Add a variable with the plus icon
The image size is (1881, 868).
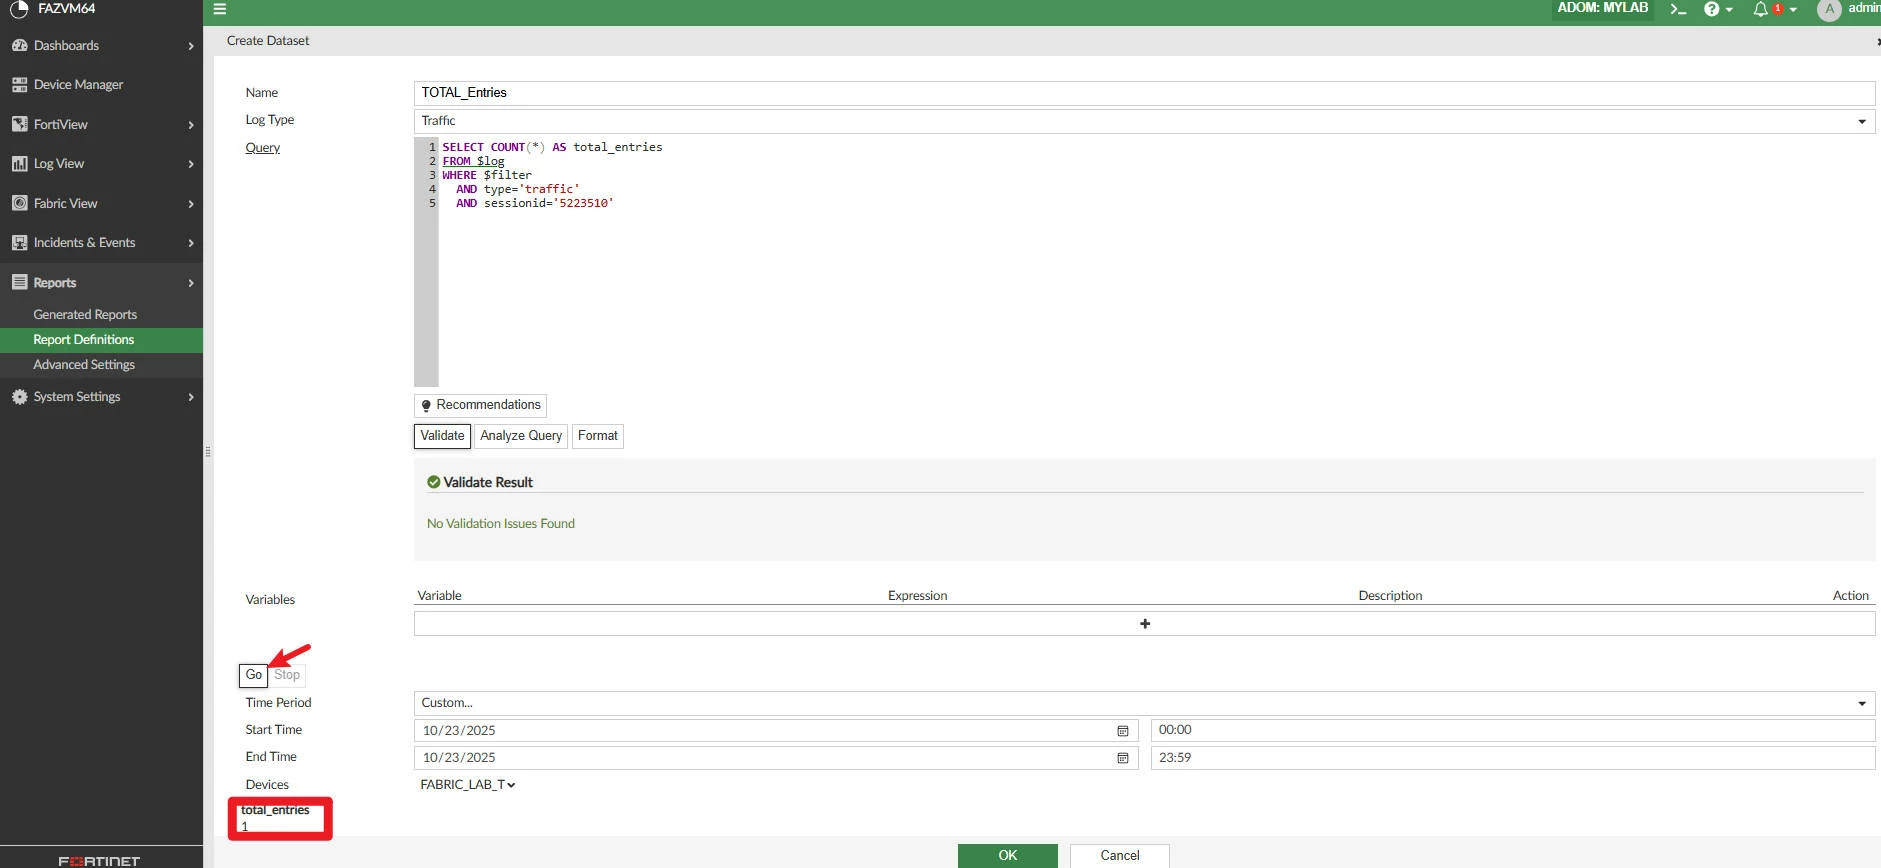pyautogui.click(x=1145, y=624)
